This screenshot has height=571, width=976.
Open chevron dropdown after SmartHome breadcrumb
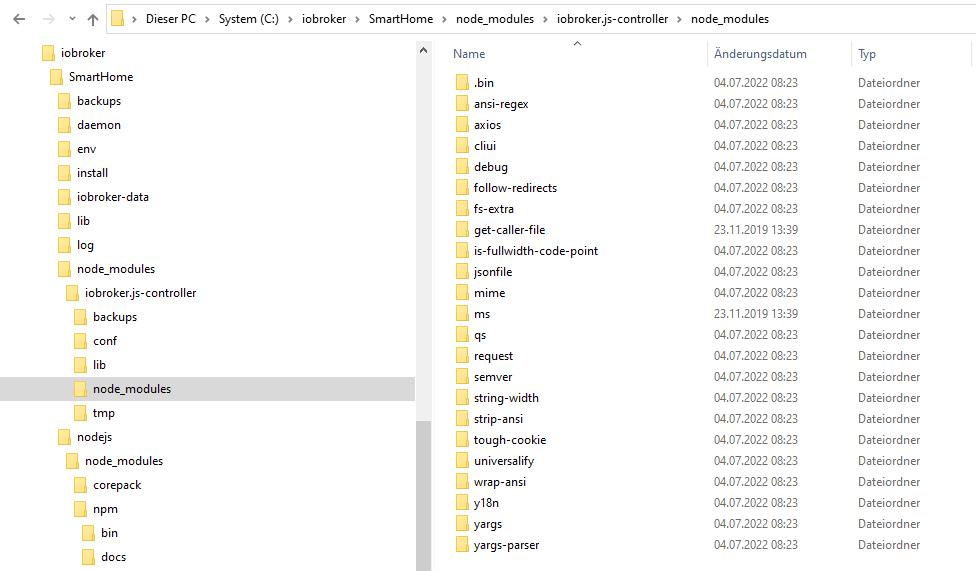[x=444, y=19]
